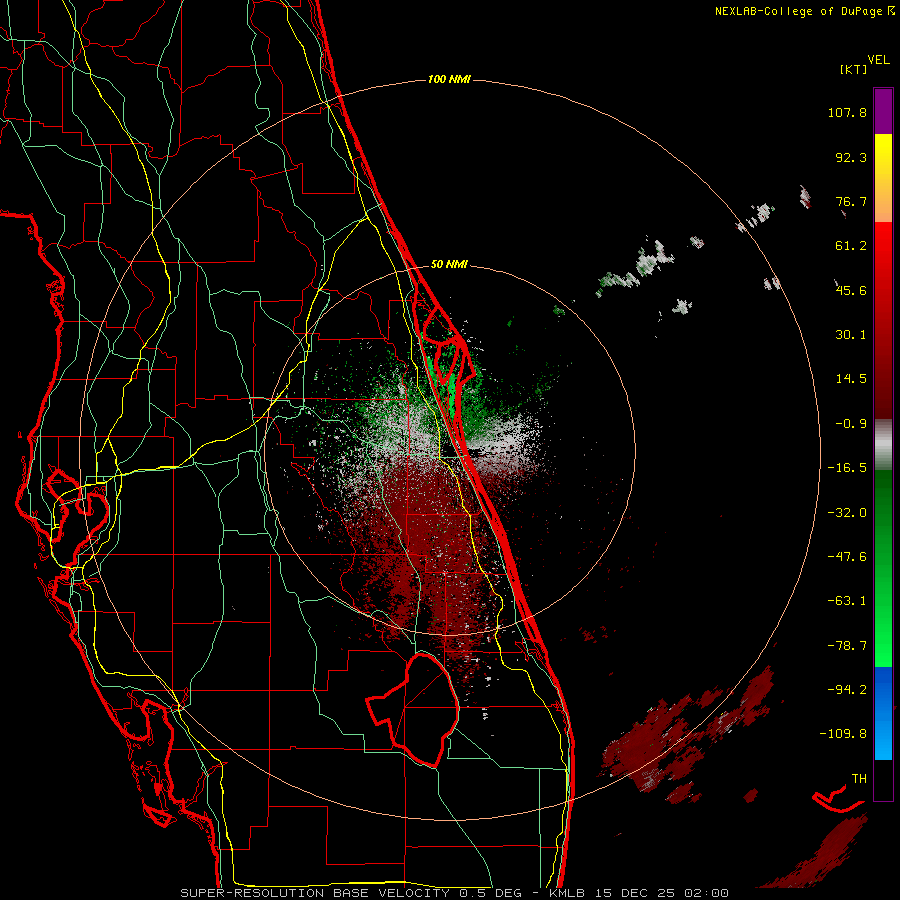Pick the blue segment of the color bar
Image resolution: width=900 pixels, height=900 pixels.
(883, 713)
